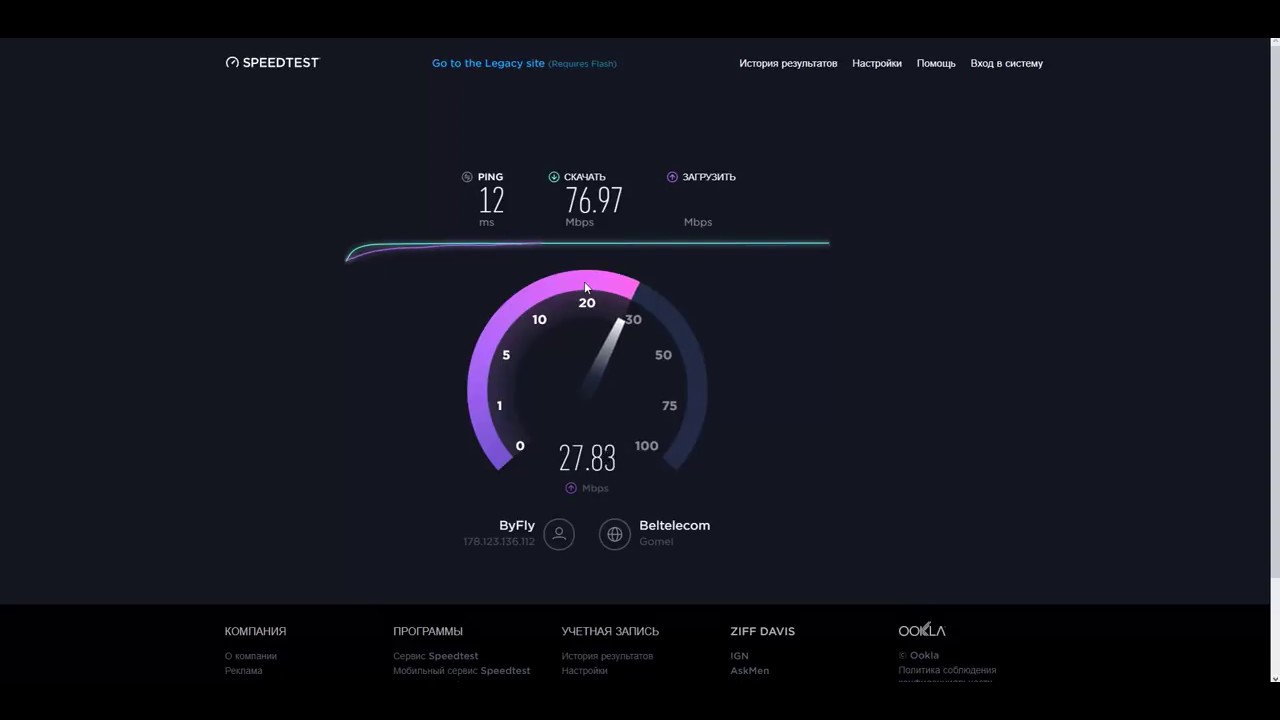Click the globe icon next to Beltelecom
Screen dimensions: 1280x720
click(x=615, y=534)
